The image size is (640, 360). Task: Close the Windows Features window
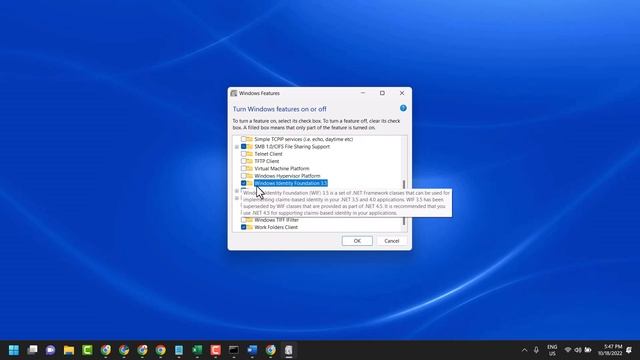click(x=402, y=93)
